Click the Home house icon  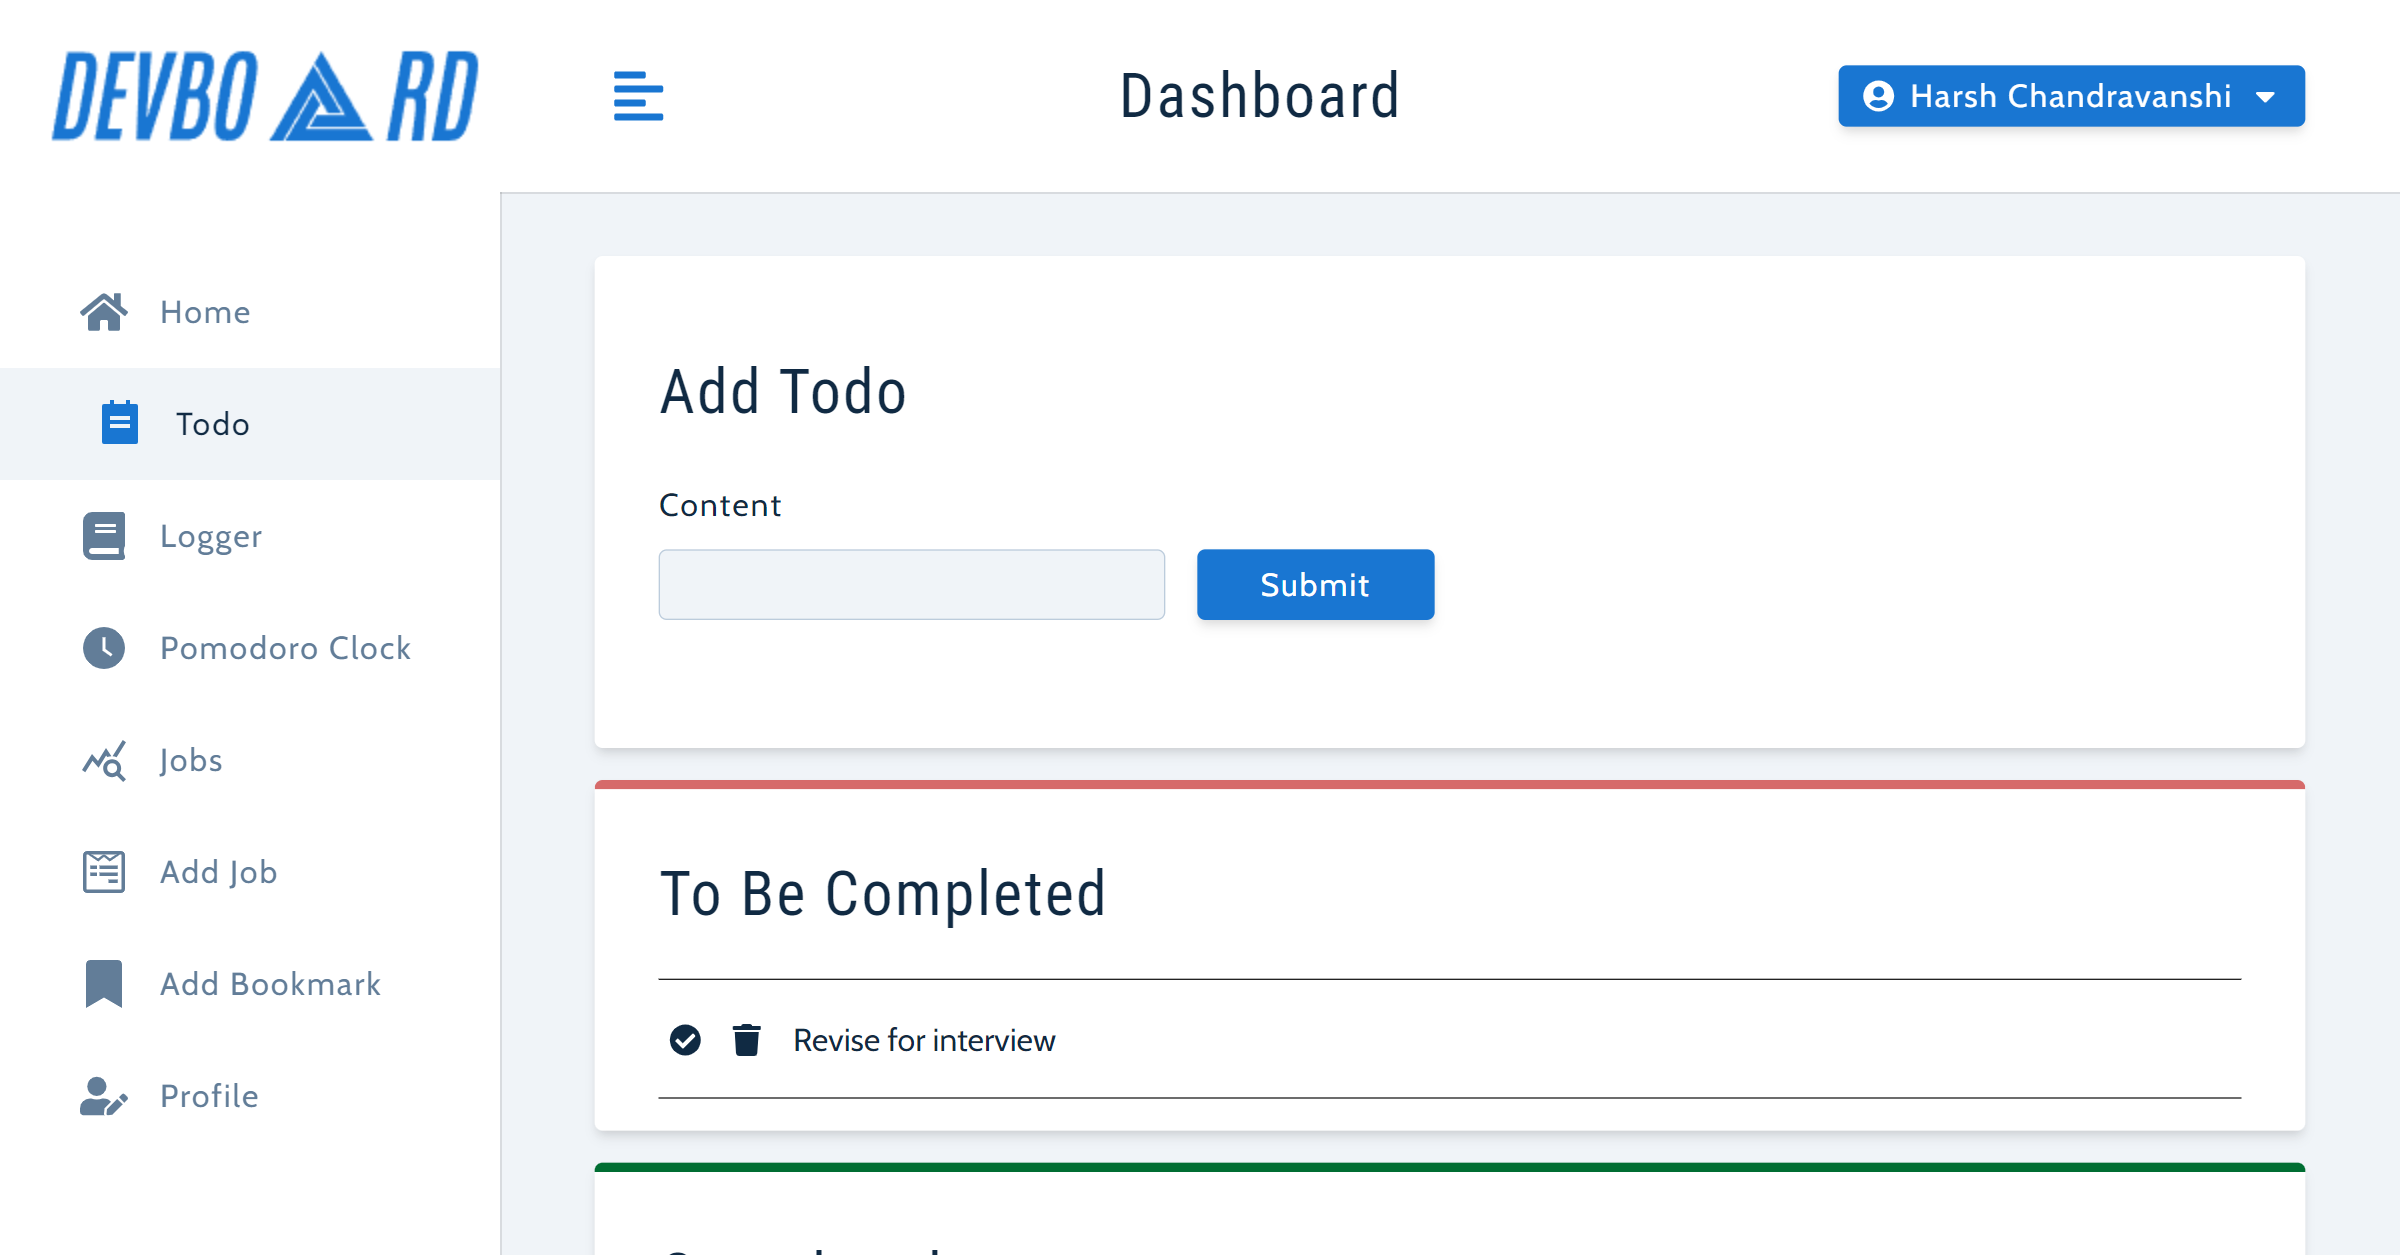pos(104,312)
